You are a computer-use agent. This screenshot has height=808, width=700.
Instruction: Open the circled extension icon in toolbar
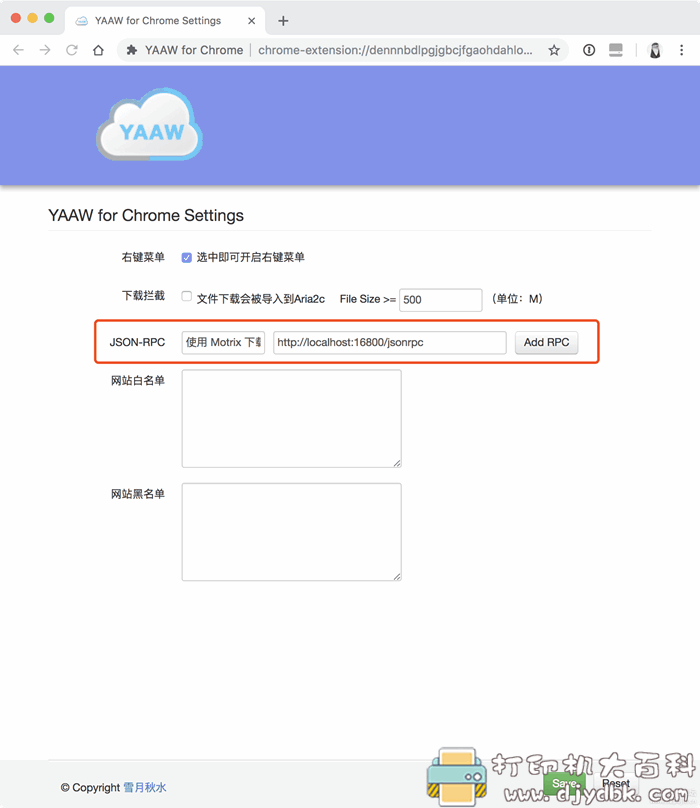[589, 50]
